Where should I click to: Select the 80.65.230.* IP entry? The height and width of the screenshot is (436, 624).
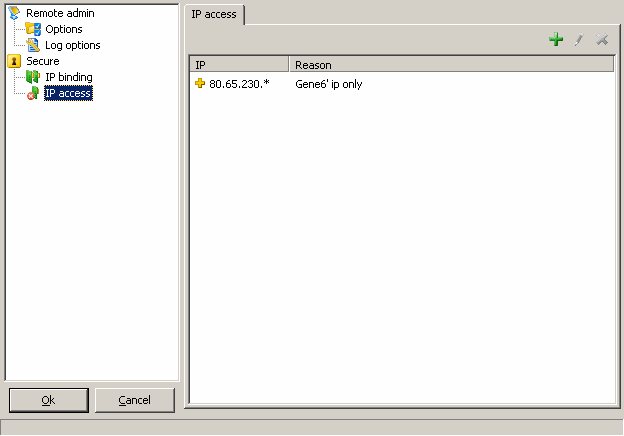239,84
